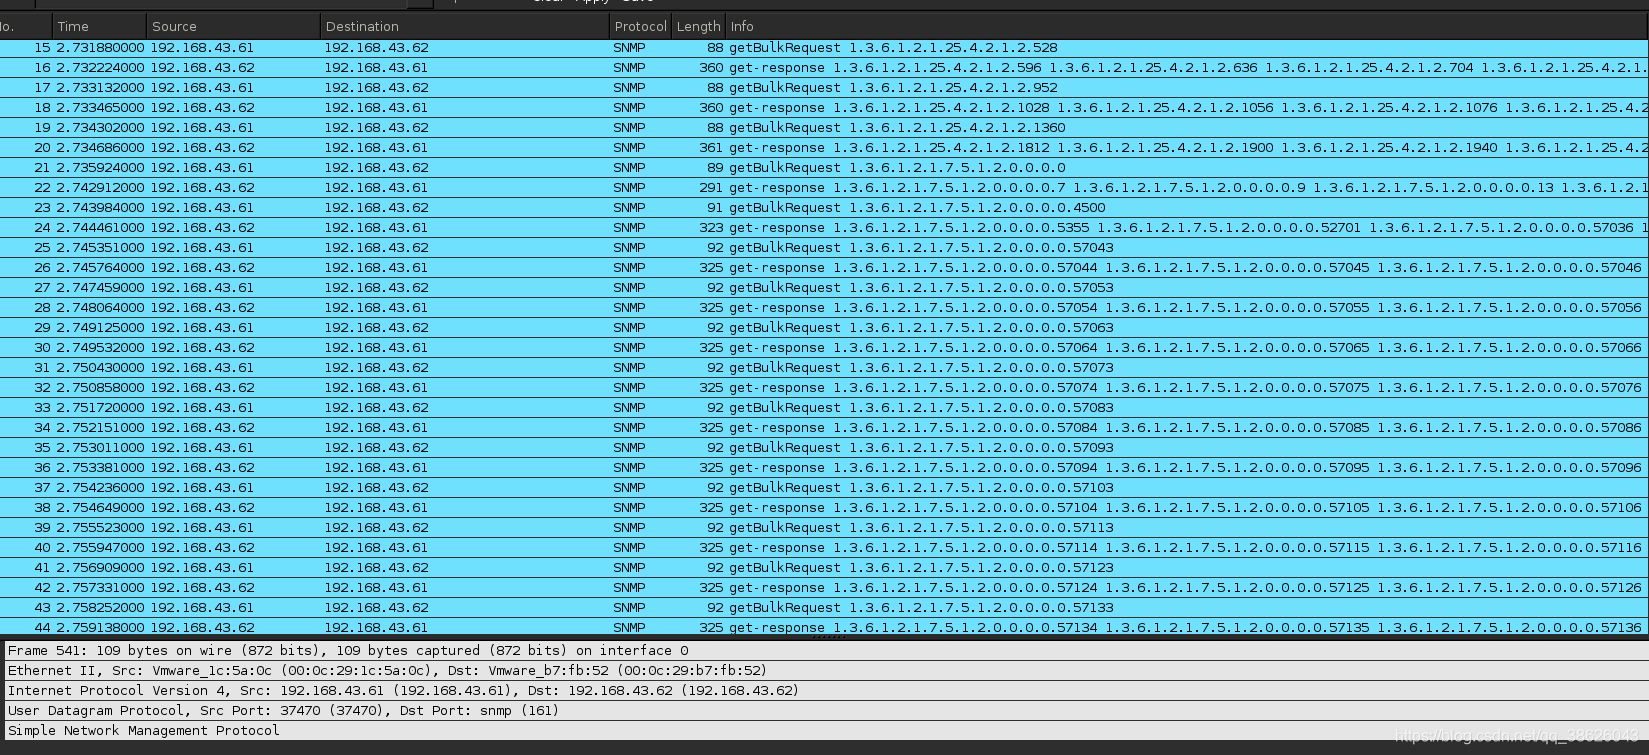Screen dimensions: 1649x755
Task: Expand Internet Protocol Version 4 details row
Action: pyautogui.click(x=824, y=691)
